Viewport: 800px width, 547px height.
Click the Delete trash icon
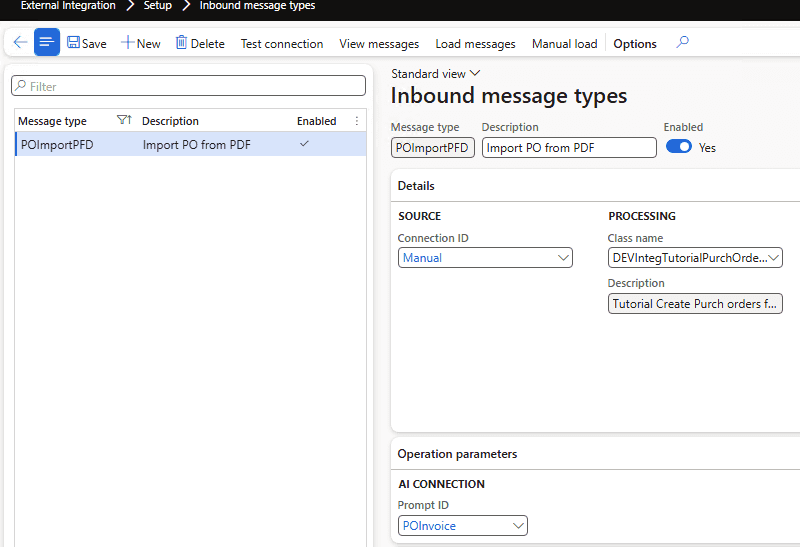pos(182,43)
